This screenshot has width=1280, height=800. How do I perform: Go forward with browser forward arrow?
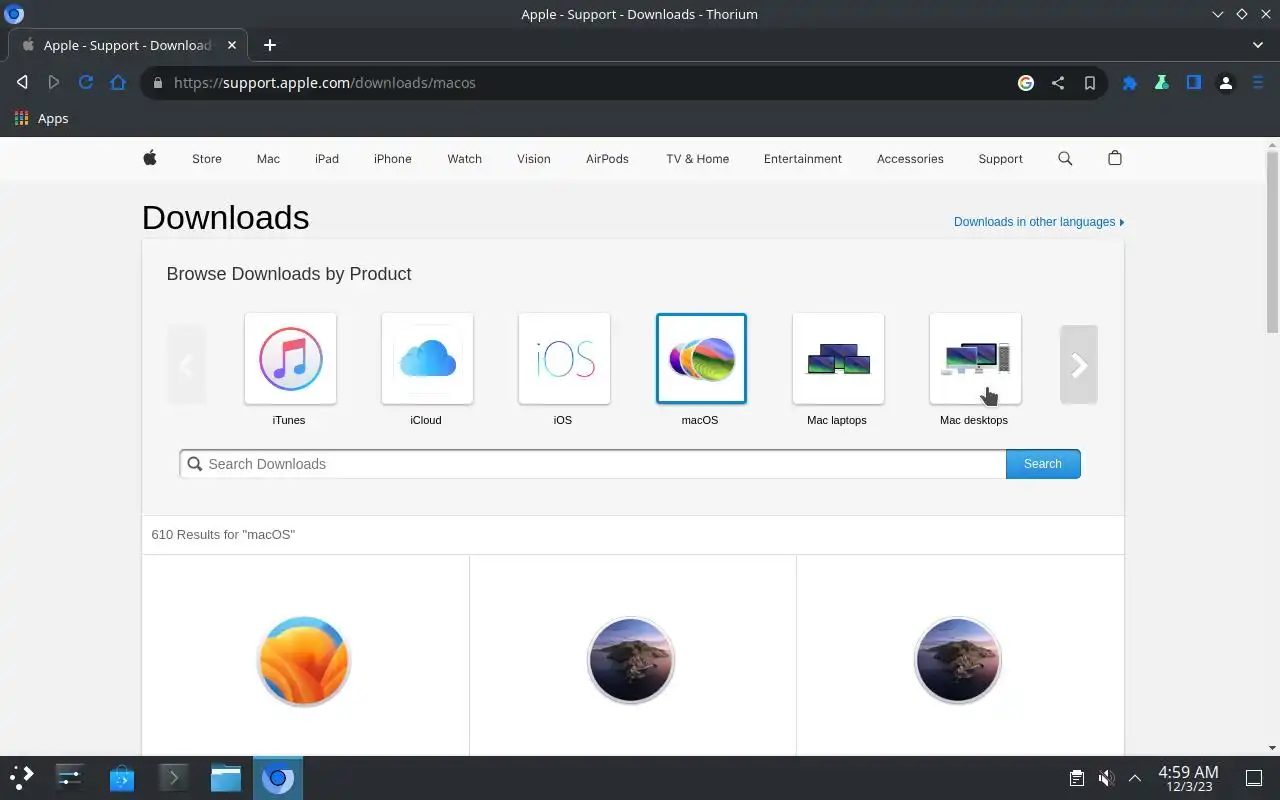tap(54, 83)
